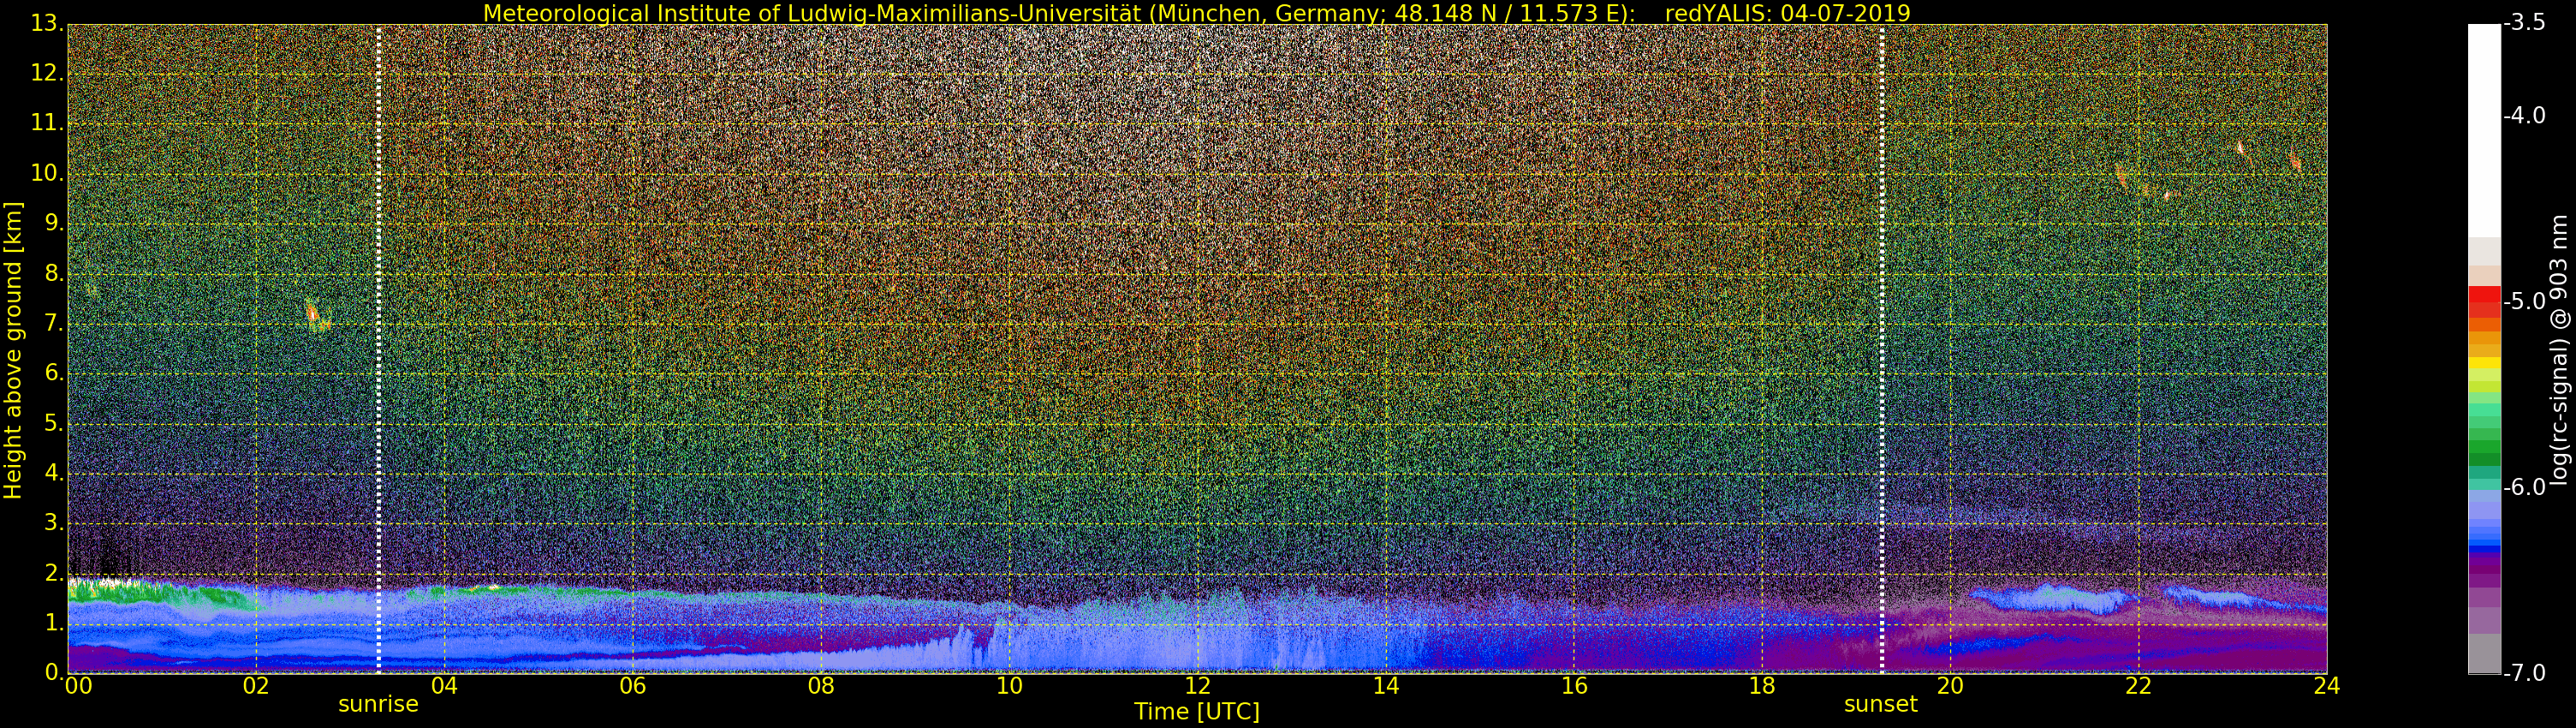Select the '22' time axis tick label
The height and width of the screenshot is (728, 2576).
pyautogui.click(x=2138, y=685)
